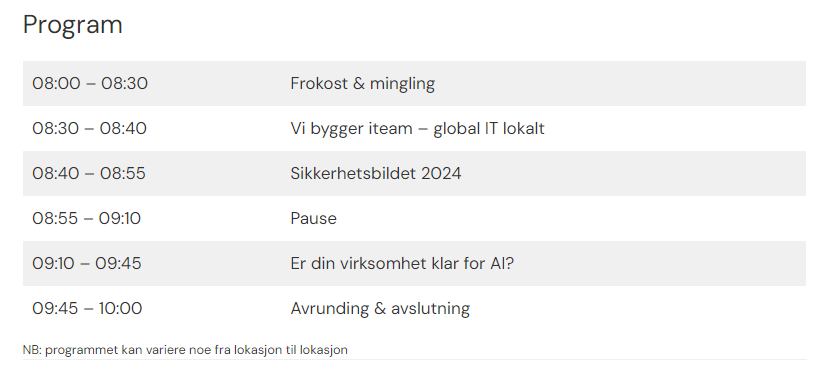Viewport: 822px width, 382px height.
Task: Click the Program heading
Action: (x=72, y=25)
